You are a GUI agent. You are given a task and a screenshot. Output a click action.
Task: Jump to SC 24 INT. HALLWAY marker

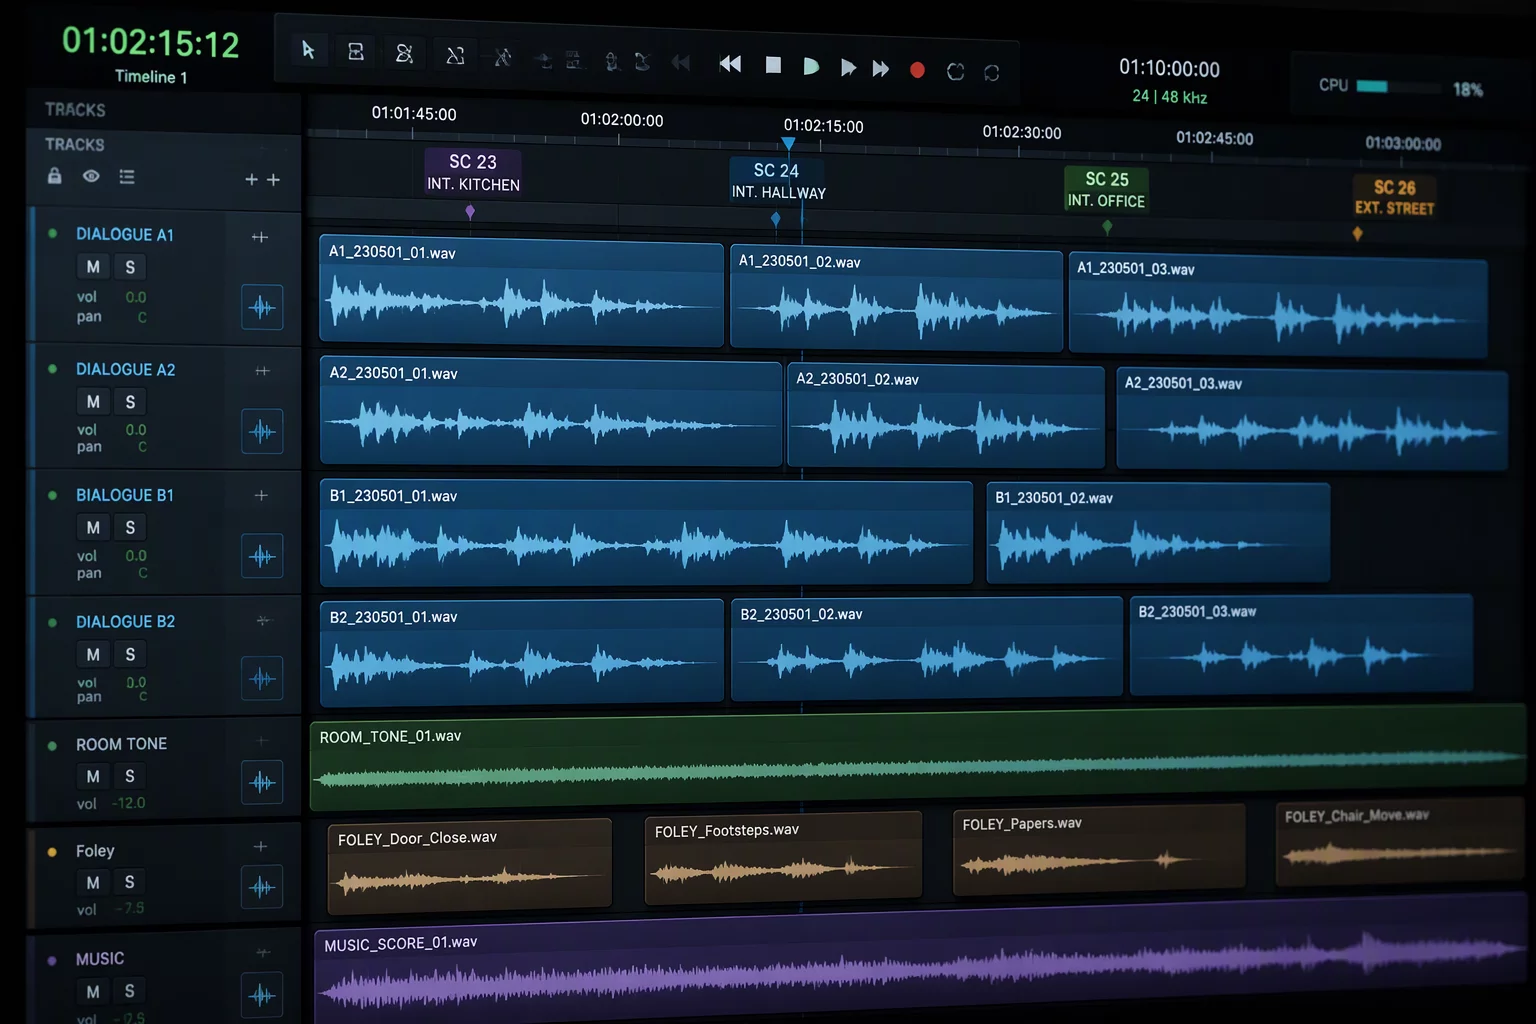coord(778,181)
